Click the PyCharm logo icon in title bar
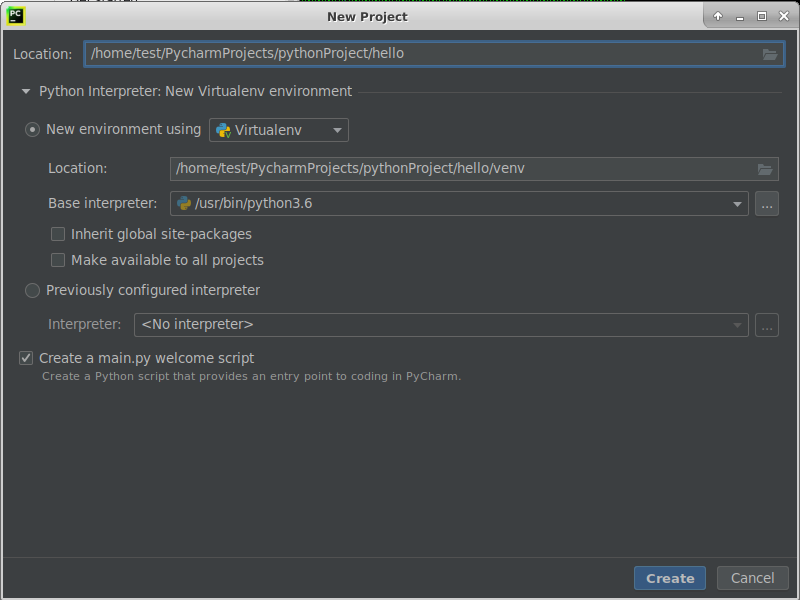800x600 pixels. pyautogui.click(x=15, y=16)
